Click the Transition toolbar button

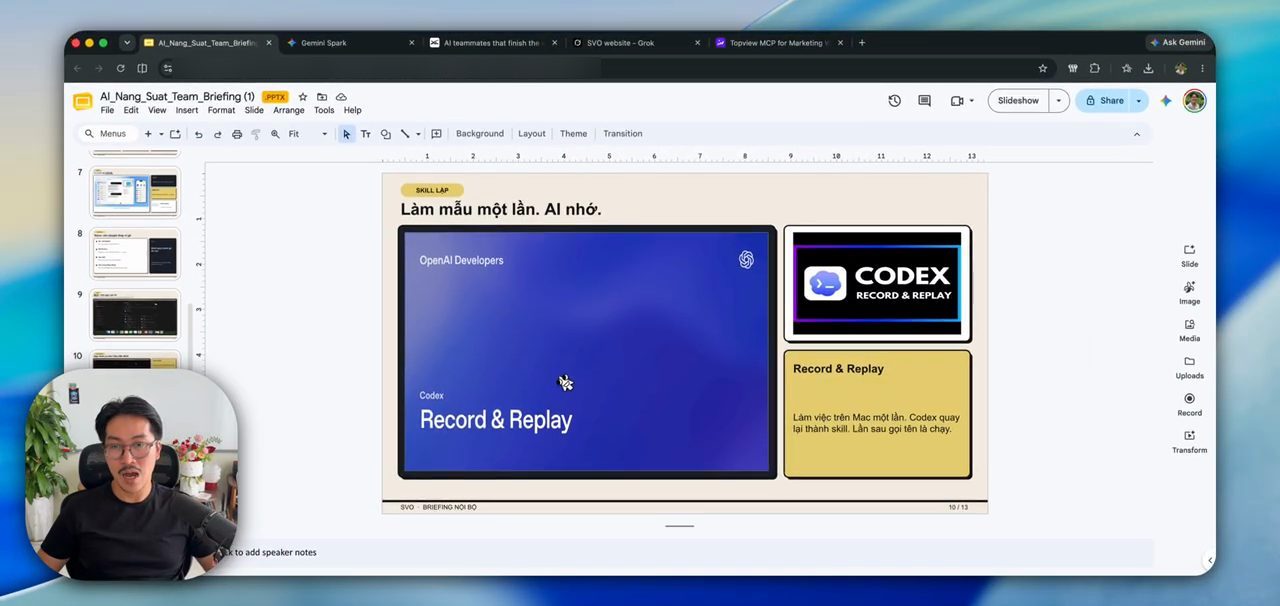pos(623,134)
